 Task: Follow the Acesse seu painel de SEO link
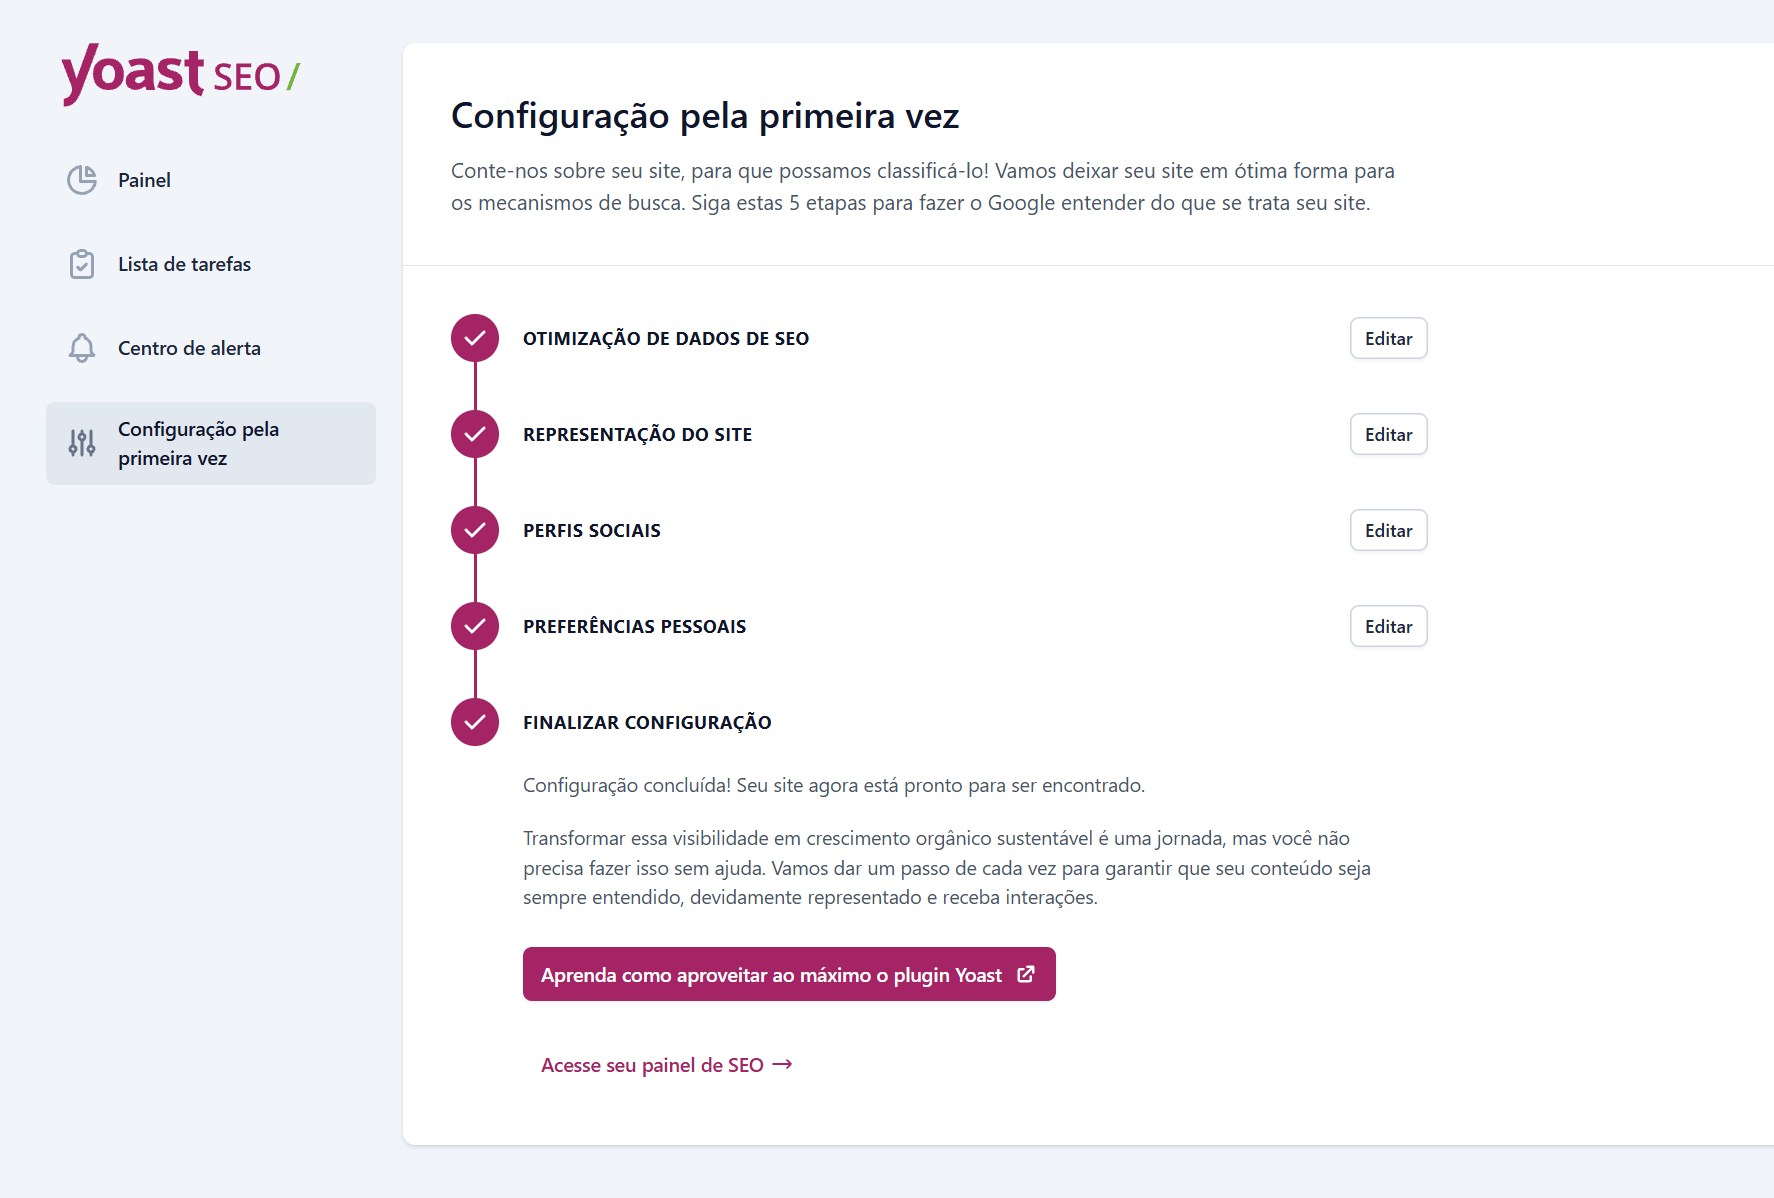pos(667,1065)
